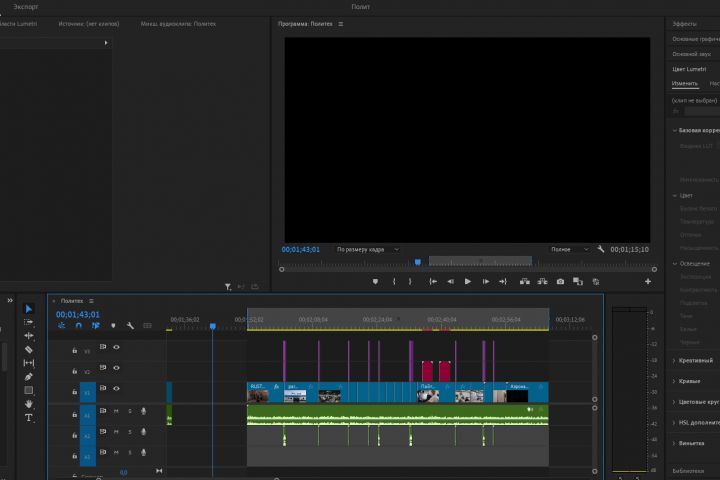
Task: Open the 'Полное' playback resolution dropdown
Action: [569, 249]
